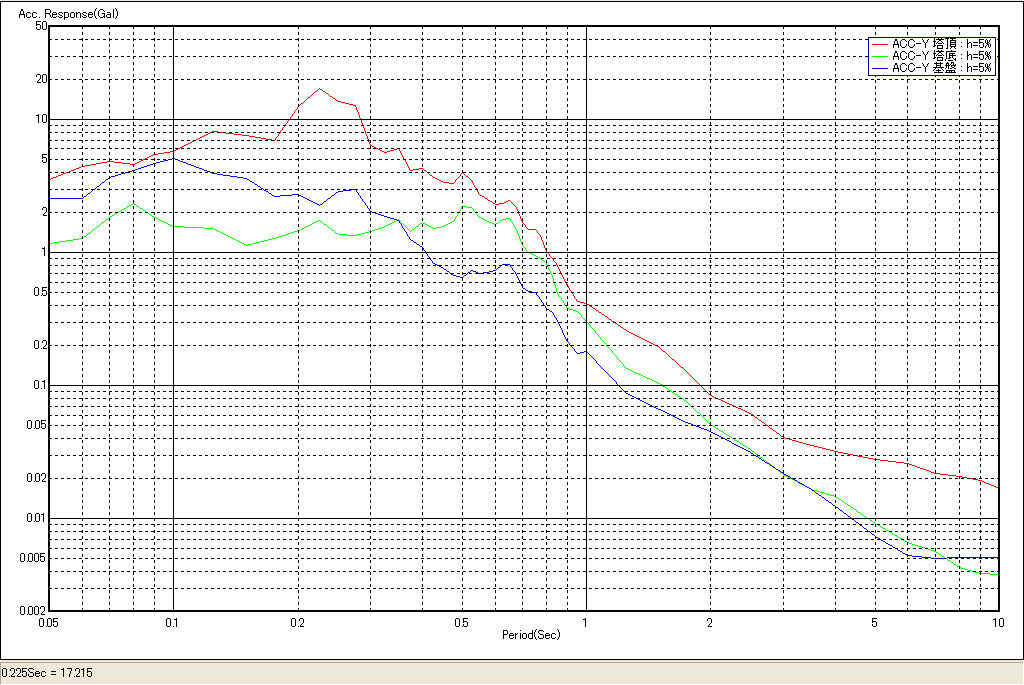This screenshot has width=1024, height=685.
Task: Select the ACC-Y 塔頂 legend entry
Action: coord(940,44)
